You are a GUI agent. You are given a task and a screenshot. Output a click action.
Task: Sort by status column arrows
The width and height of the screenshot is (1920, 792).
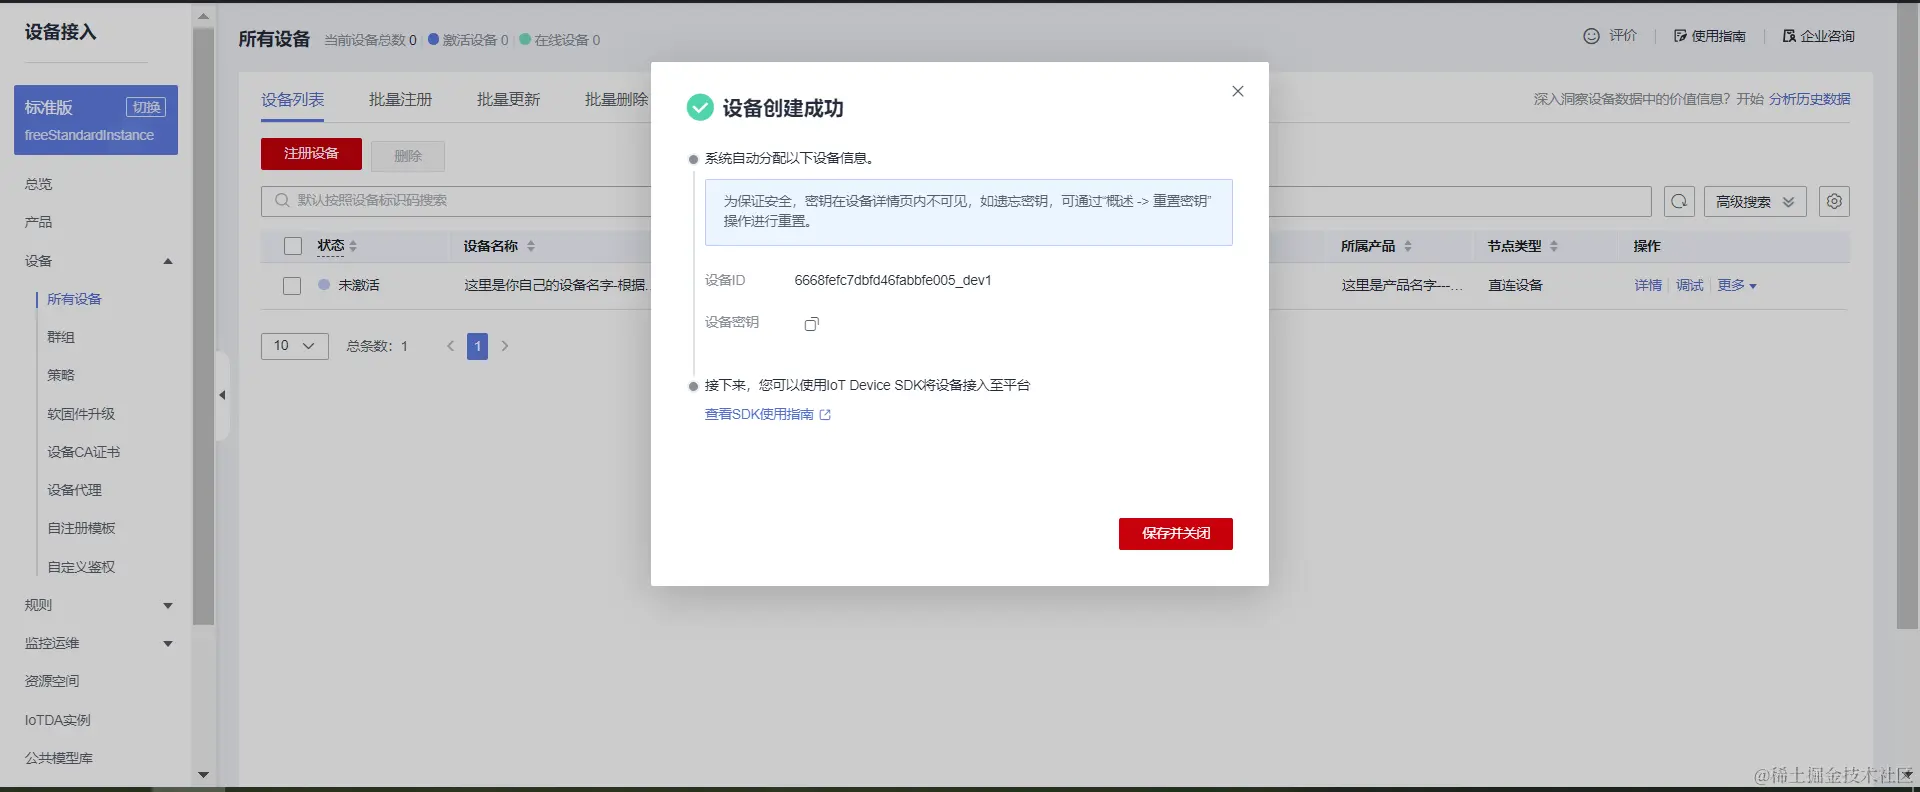pyautogui.click(x=353, y=246)
